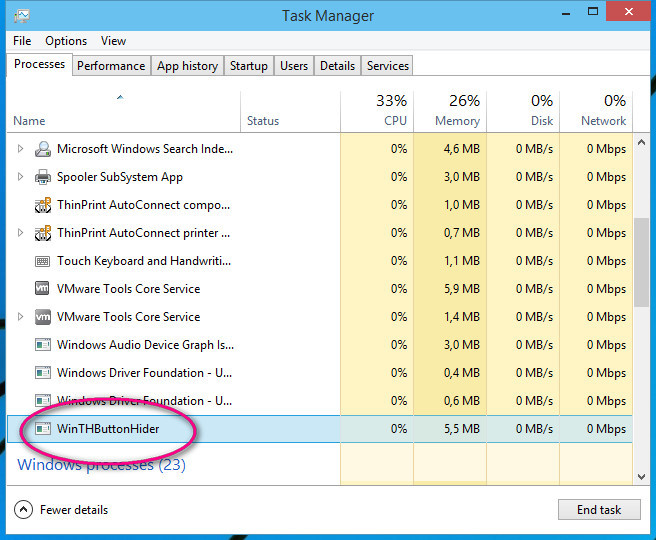
Task: Click the 1,0 MB memory value
Action: (461, 205)
